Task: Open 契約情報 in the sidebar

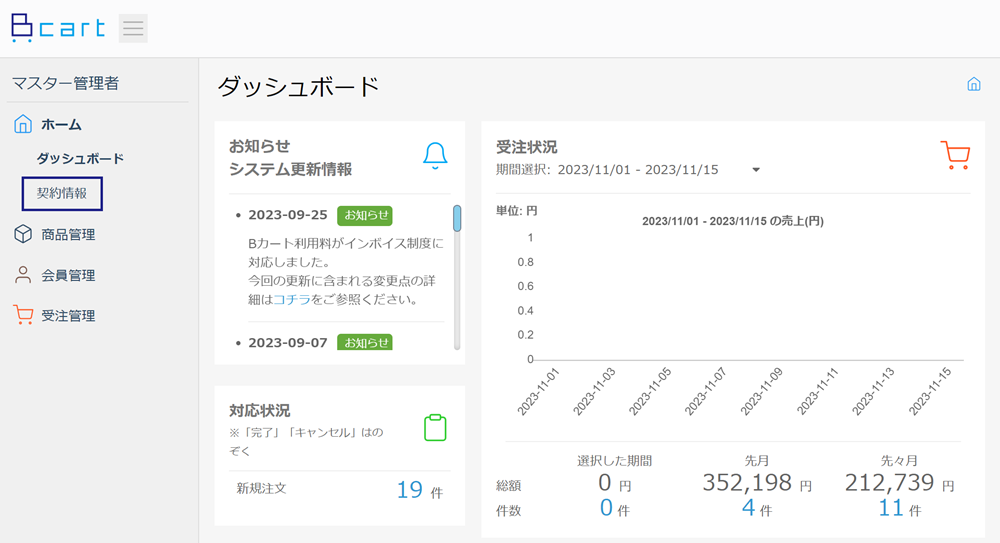Action: pos(62,193)
